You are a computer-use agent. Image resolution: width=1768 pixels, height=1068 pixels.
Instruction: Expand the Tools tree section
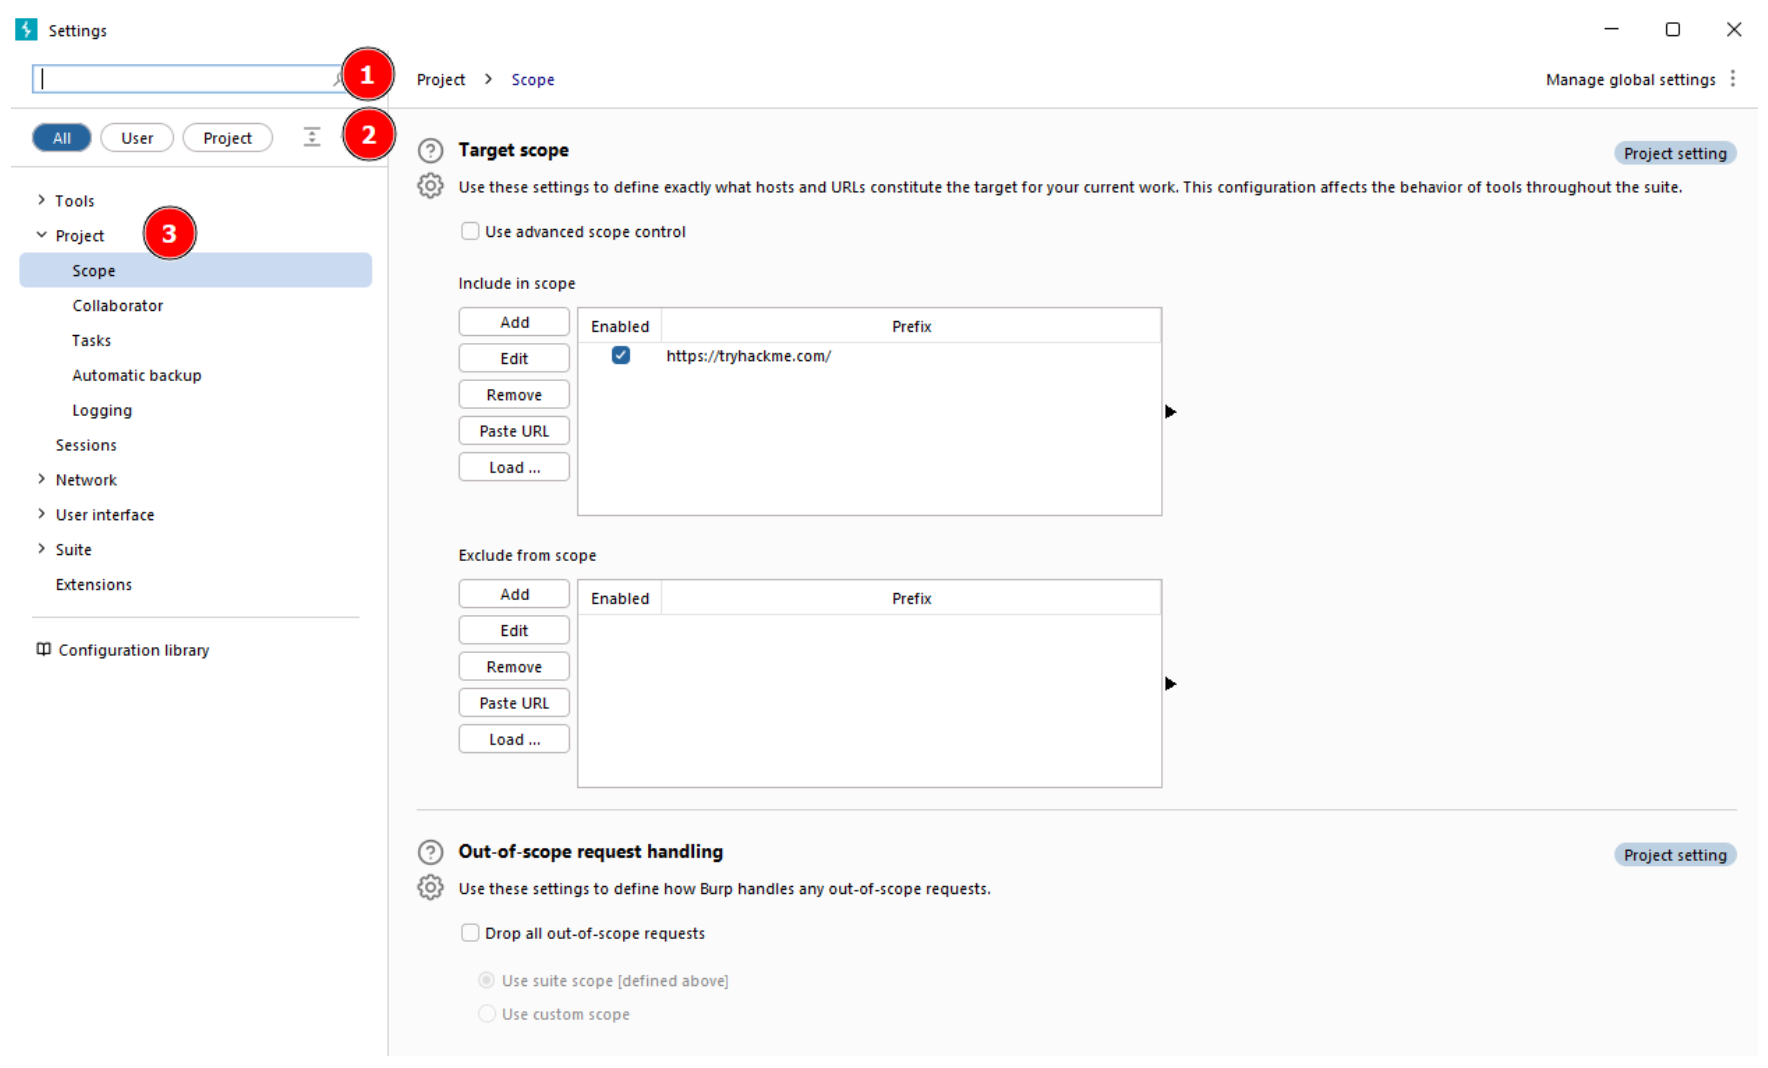point(42,200)
